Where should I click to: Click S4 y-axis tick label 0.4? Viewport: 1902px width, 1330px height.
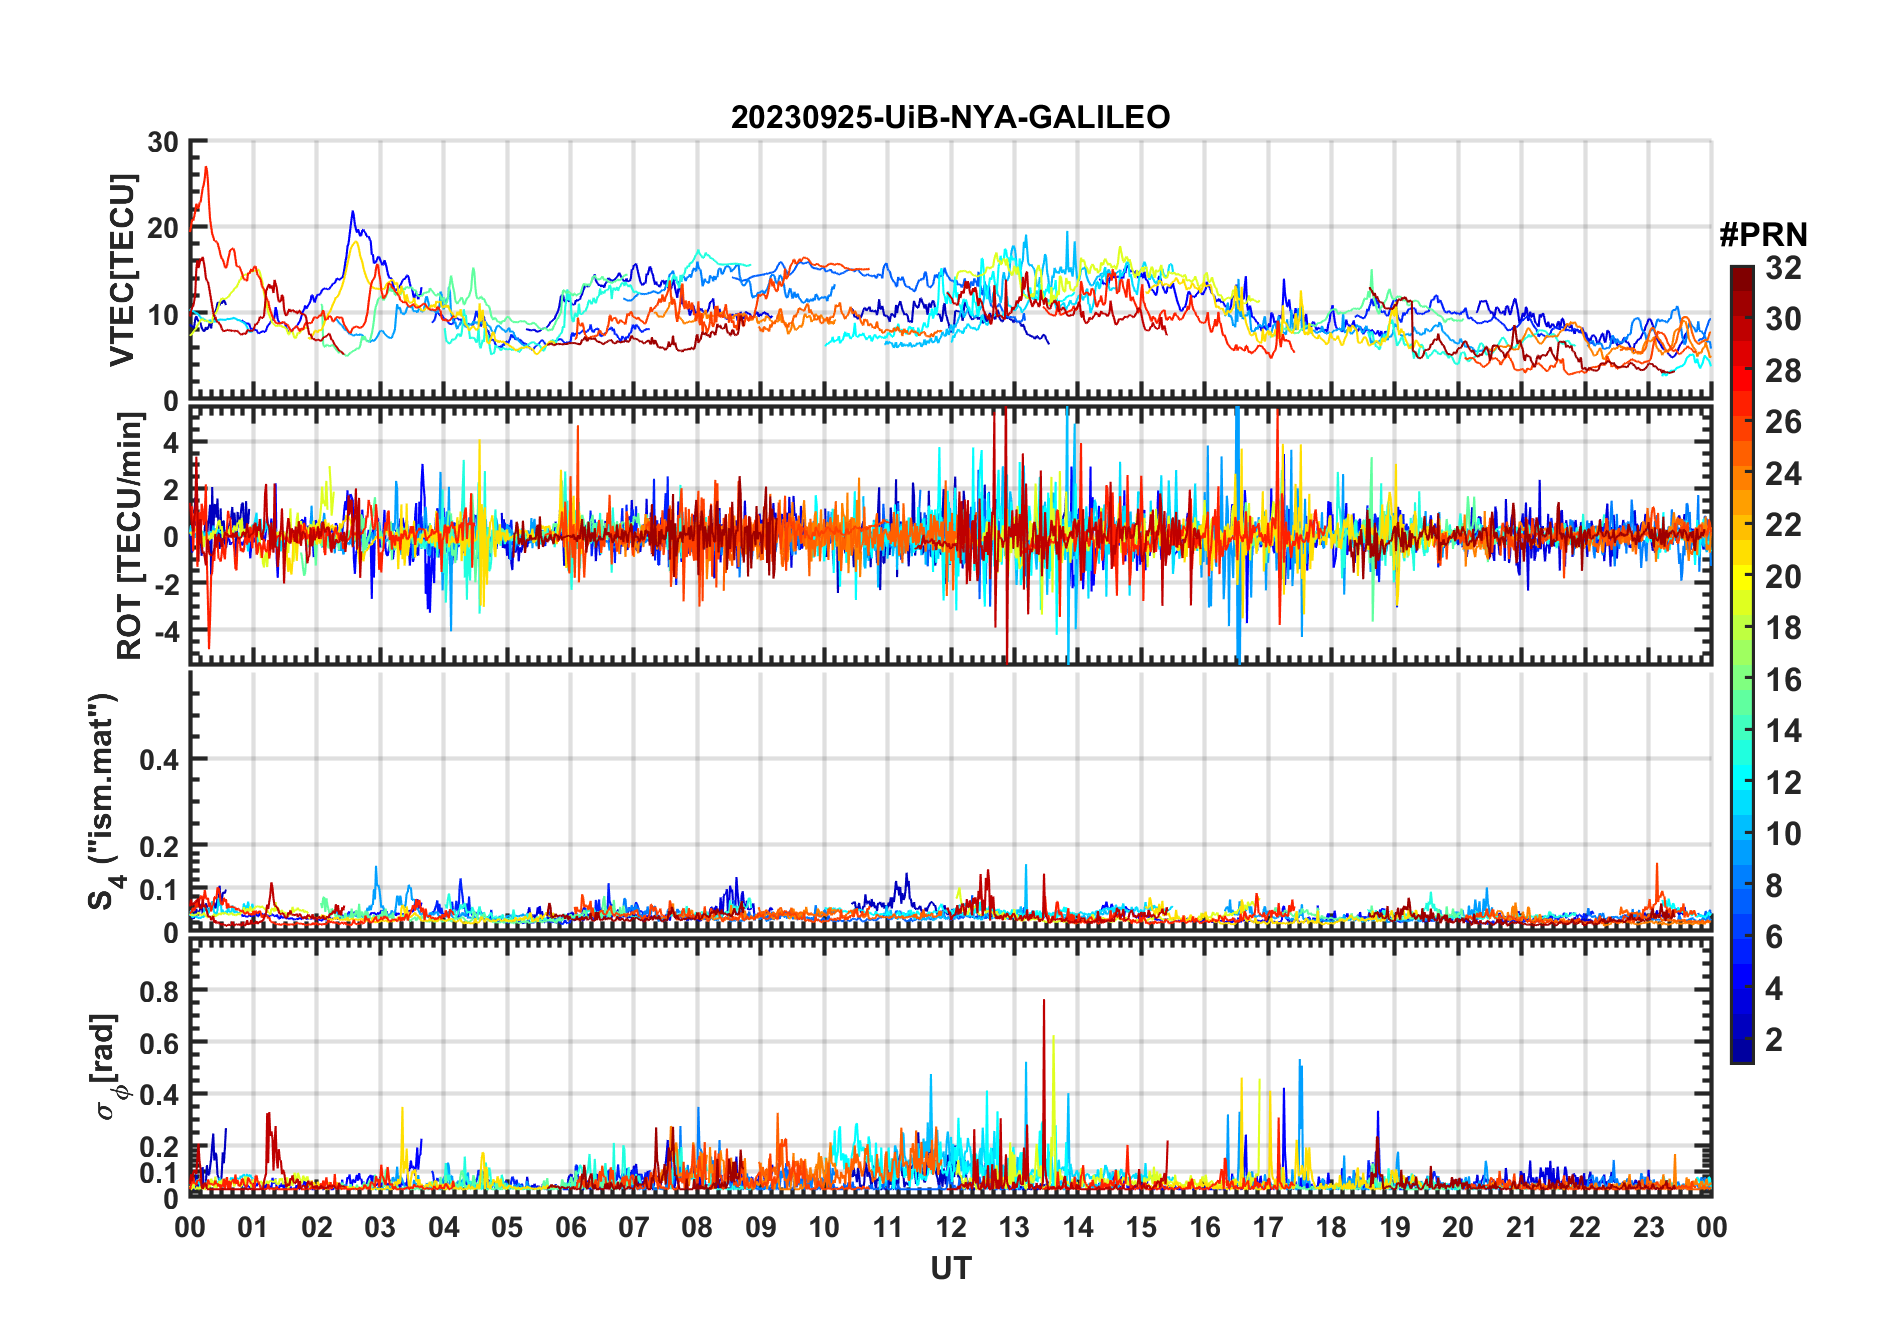[x=158, y=760]
